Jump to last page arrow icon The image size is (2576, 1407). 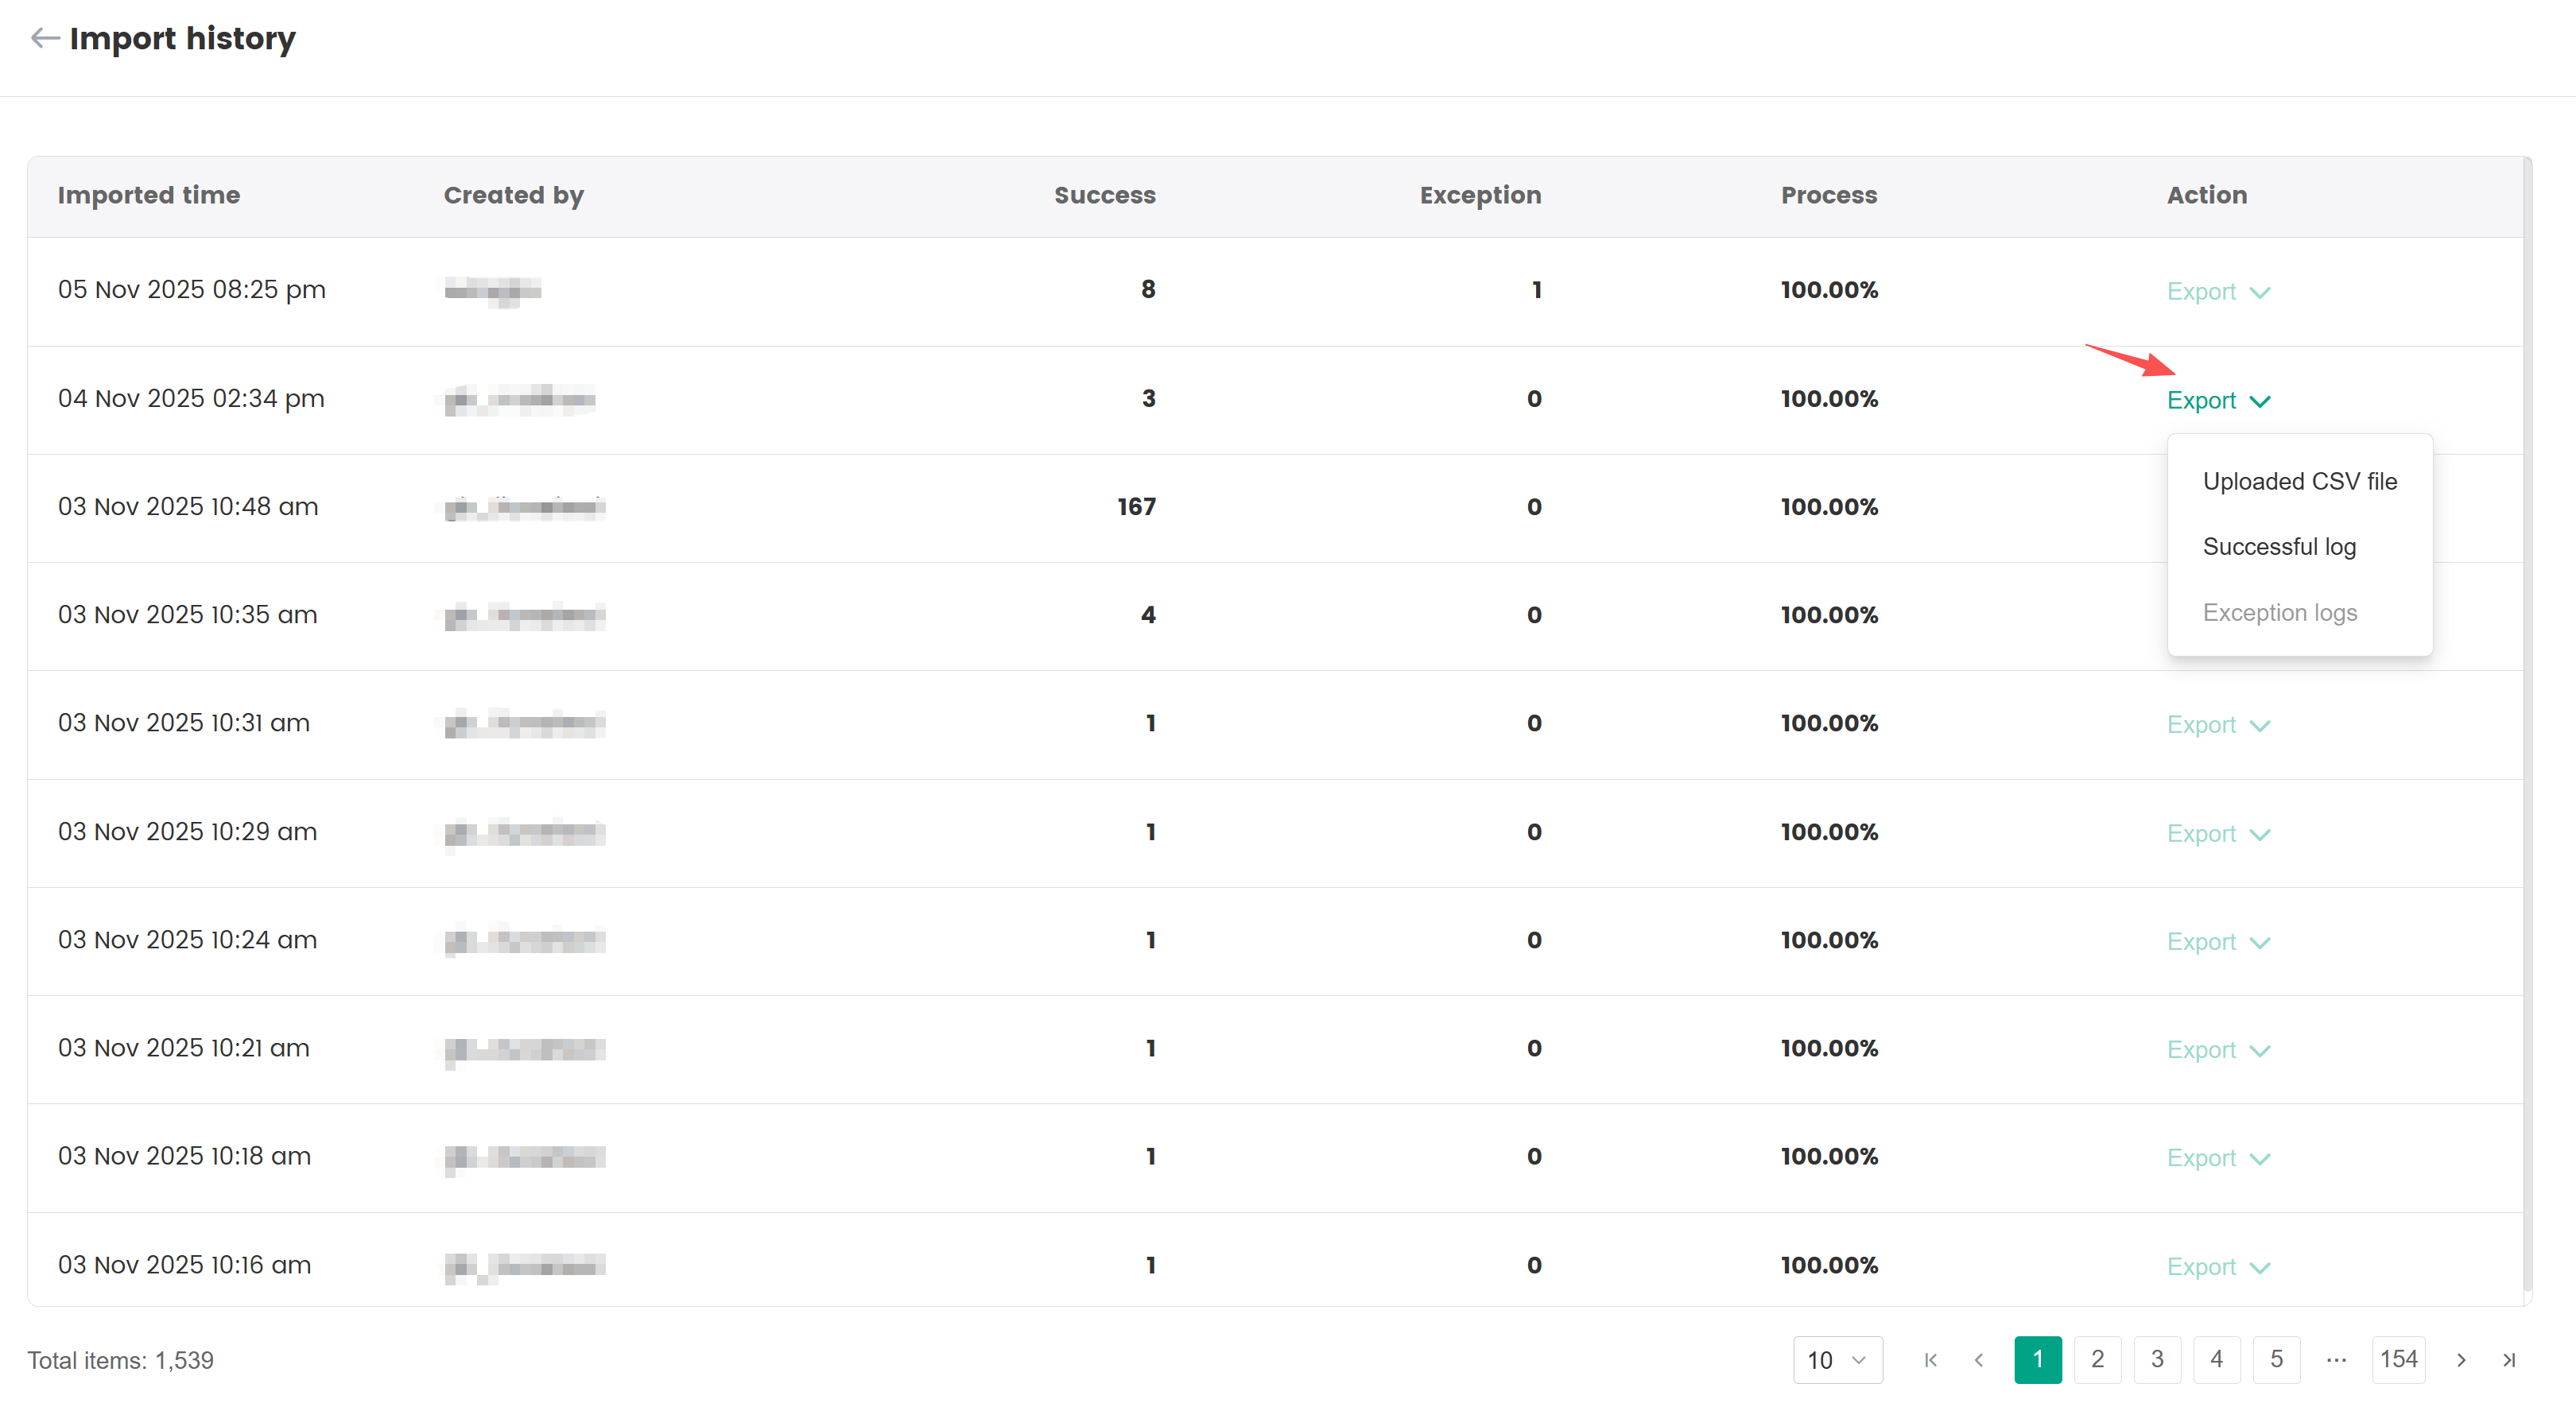tap(2509, 1360)
